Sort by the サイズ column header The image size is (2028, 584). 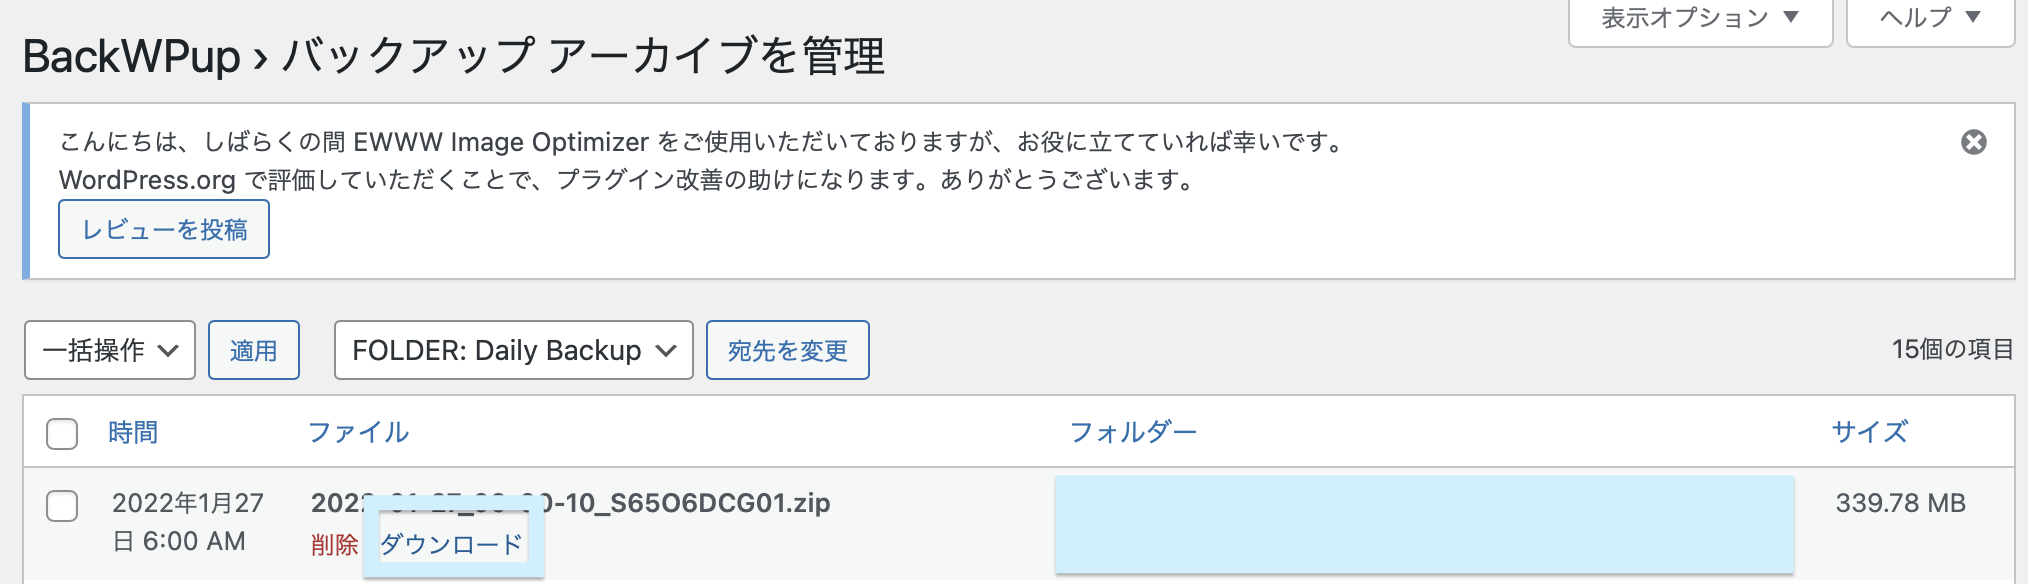(1870, 432)
